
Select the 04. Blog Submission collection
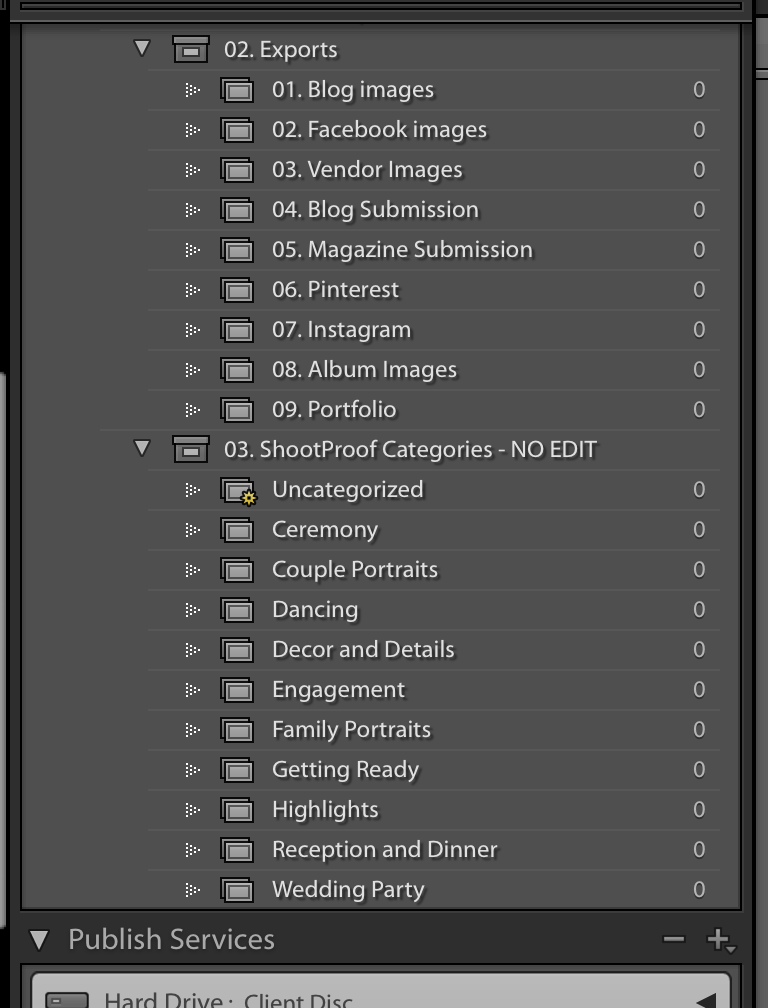[x=433, y=210]
